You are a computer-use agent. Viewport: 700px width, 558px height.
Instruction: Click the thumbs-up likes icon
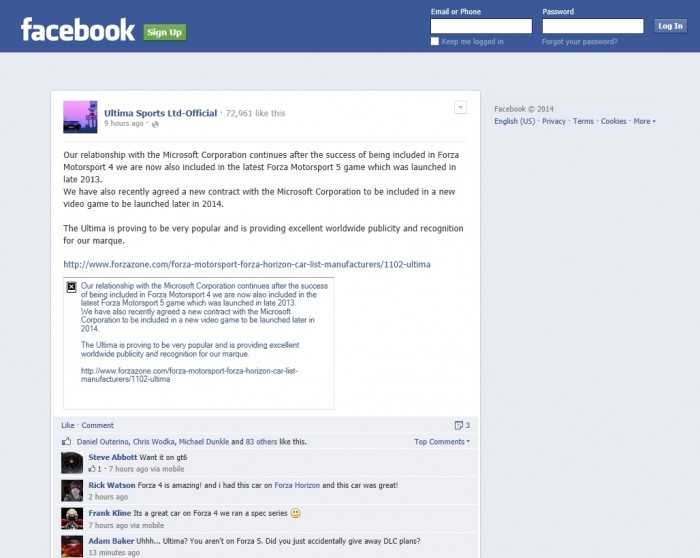(x=67, y=441)
